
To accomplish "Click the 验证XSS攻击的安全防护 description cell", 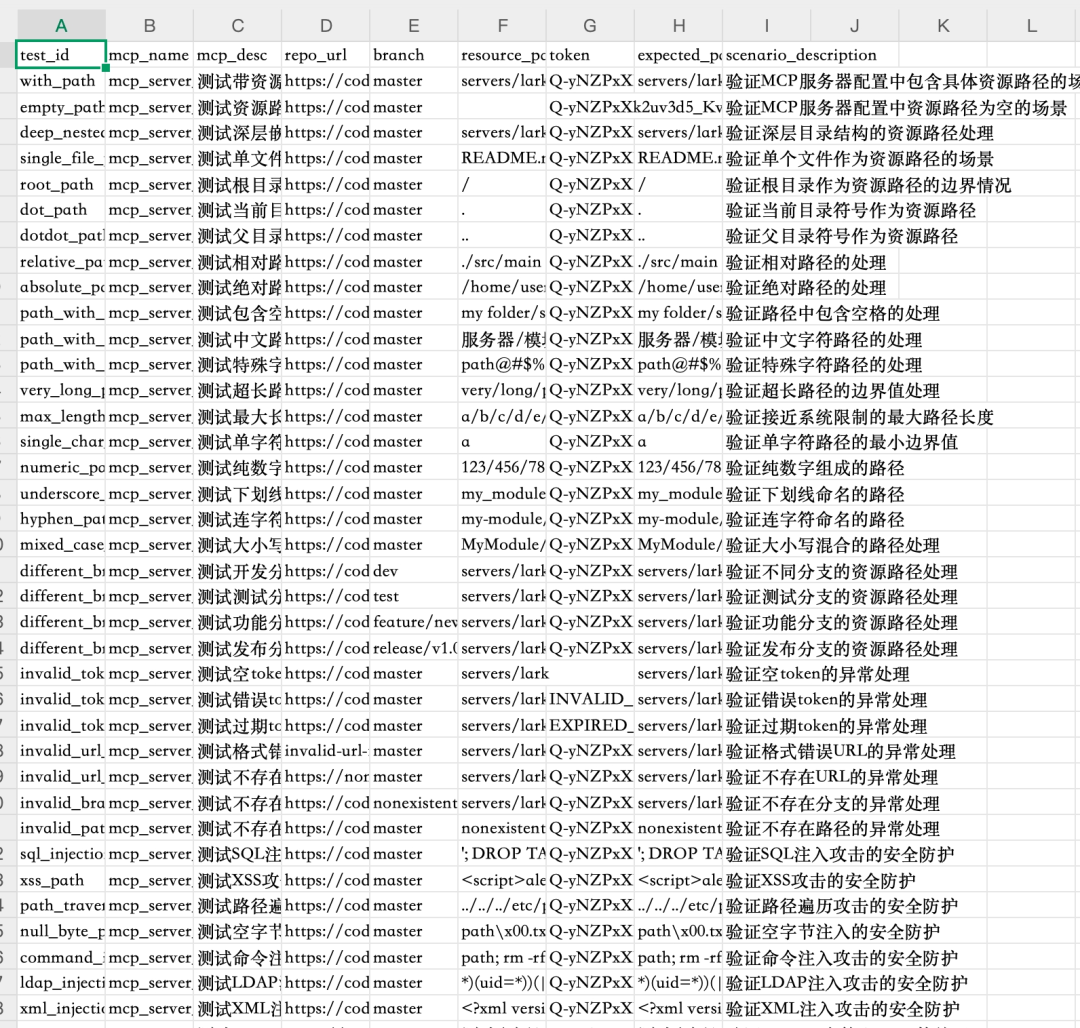I will pos(820,879).
